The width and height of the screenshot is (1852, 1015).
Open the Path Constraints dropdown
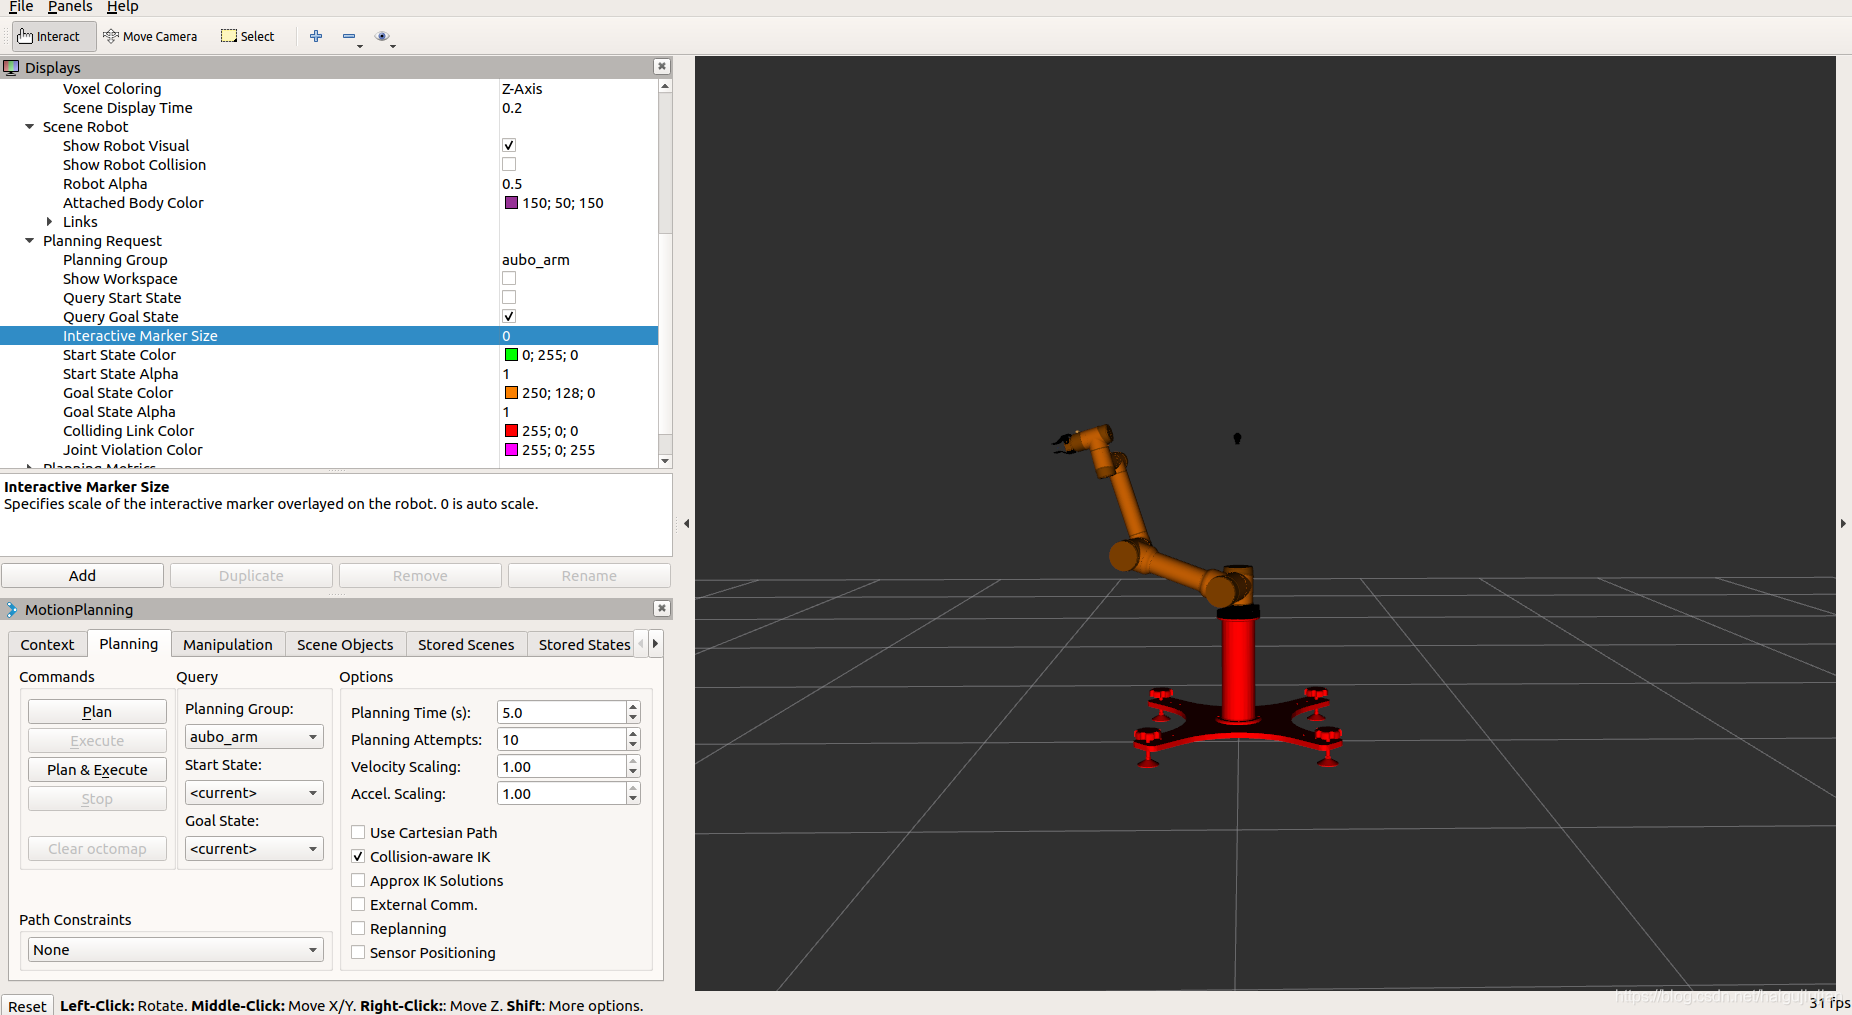coord(175,950)
